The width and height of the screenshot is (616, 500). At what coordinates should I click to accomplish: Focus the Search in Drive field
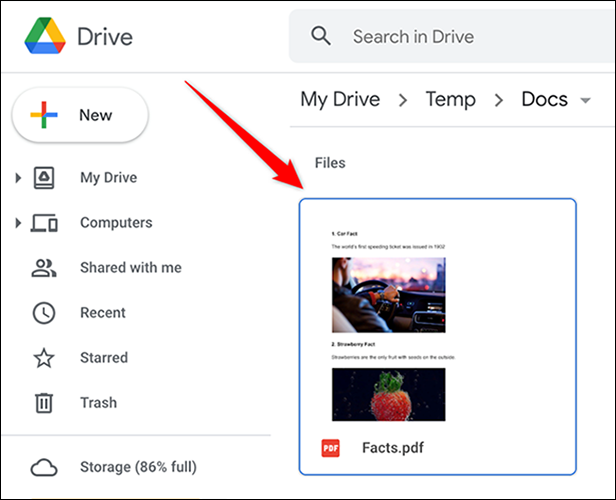tap(450, 37)
